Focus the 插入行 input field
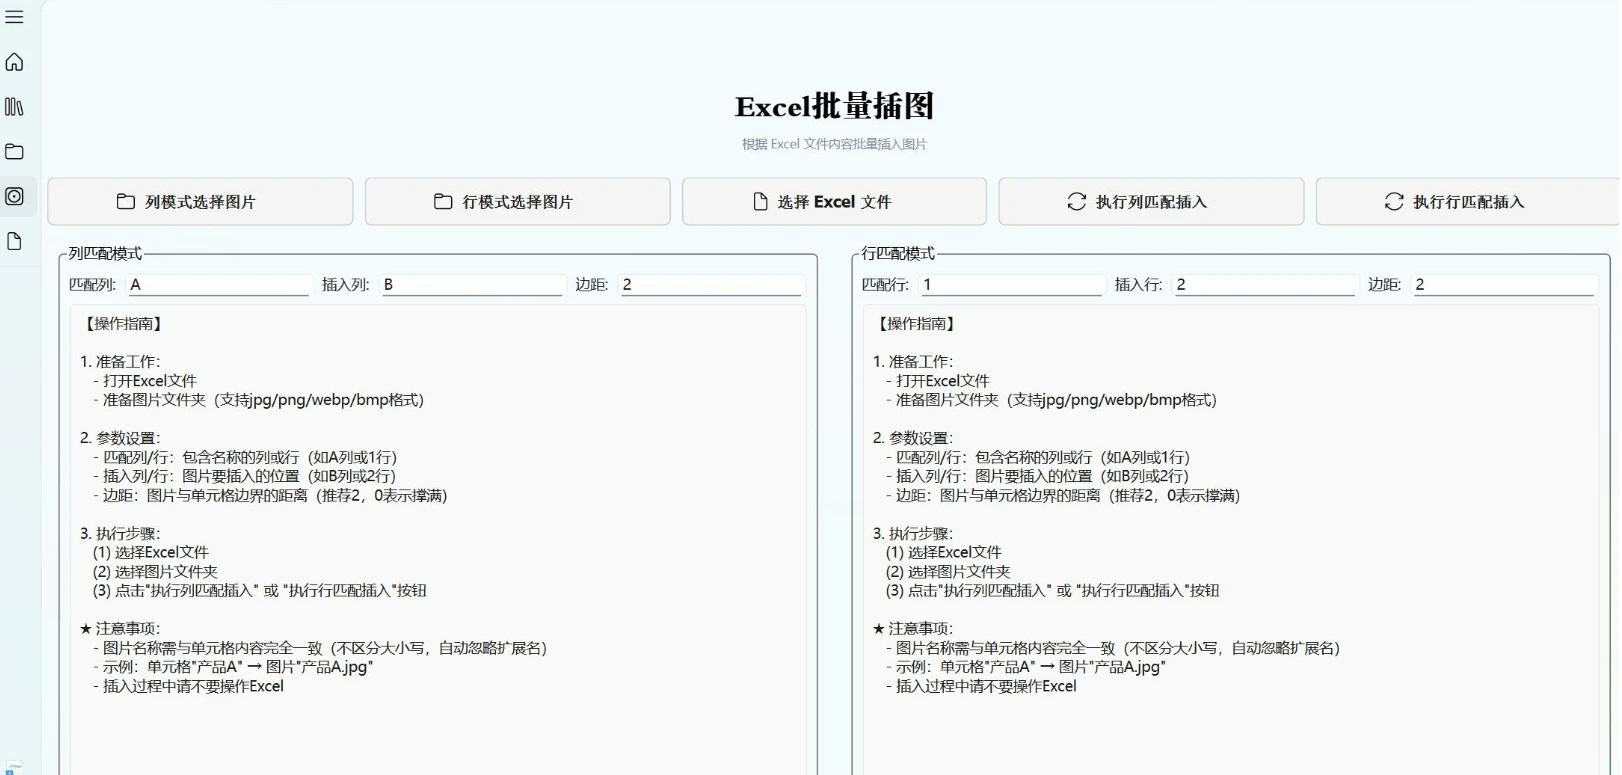Image resolution: width=1622 pixels, height=775 pixels. [x=1264, y=285]
